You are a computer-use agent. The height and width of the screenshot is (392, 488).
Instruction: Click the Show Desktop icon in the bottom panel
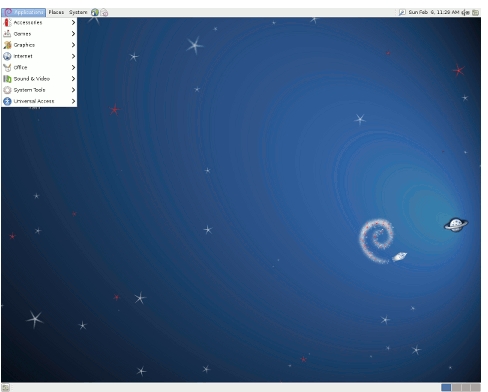click(6, 388)
